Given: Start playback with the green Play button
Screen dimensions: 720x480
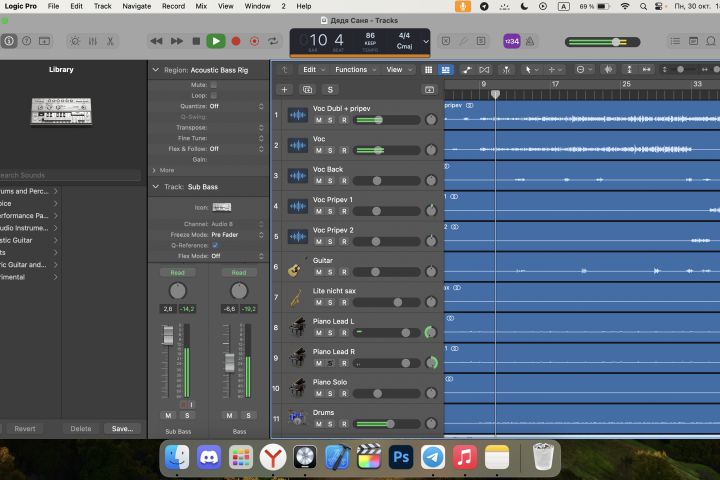Looking at the screenshot, I should pos(216,41).
